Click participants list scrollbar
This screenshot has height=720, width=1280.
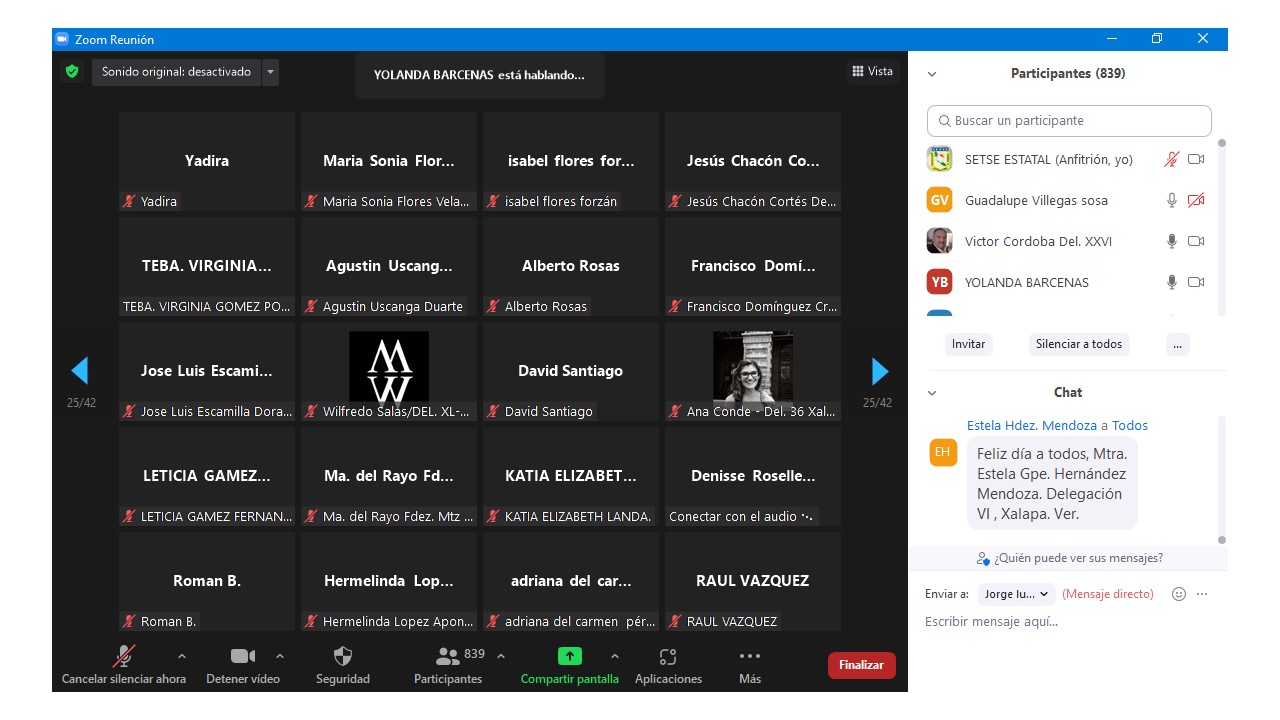point(1221,226)
